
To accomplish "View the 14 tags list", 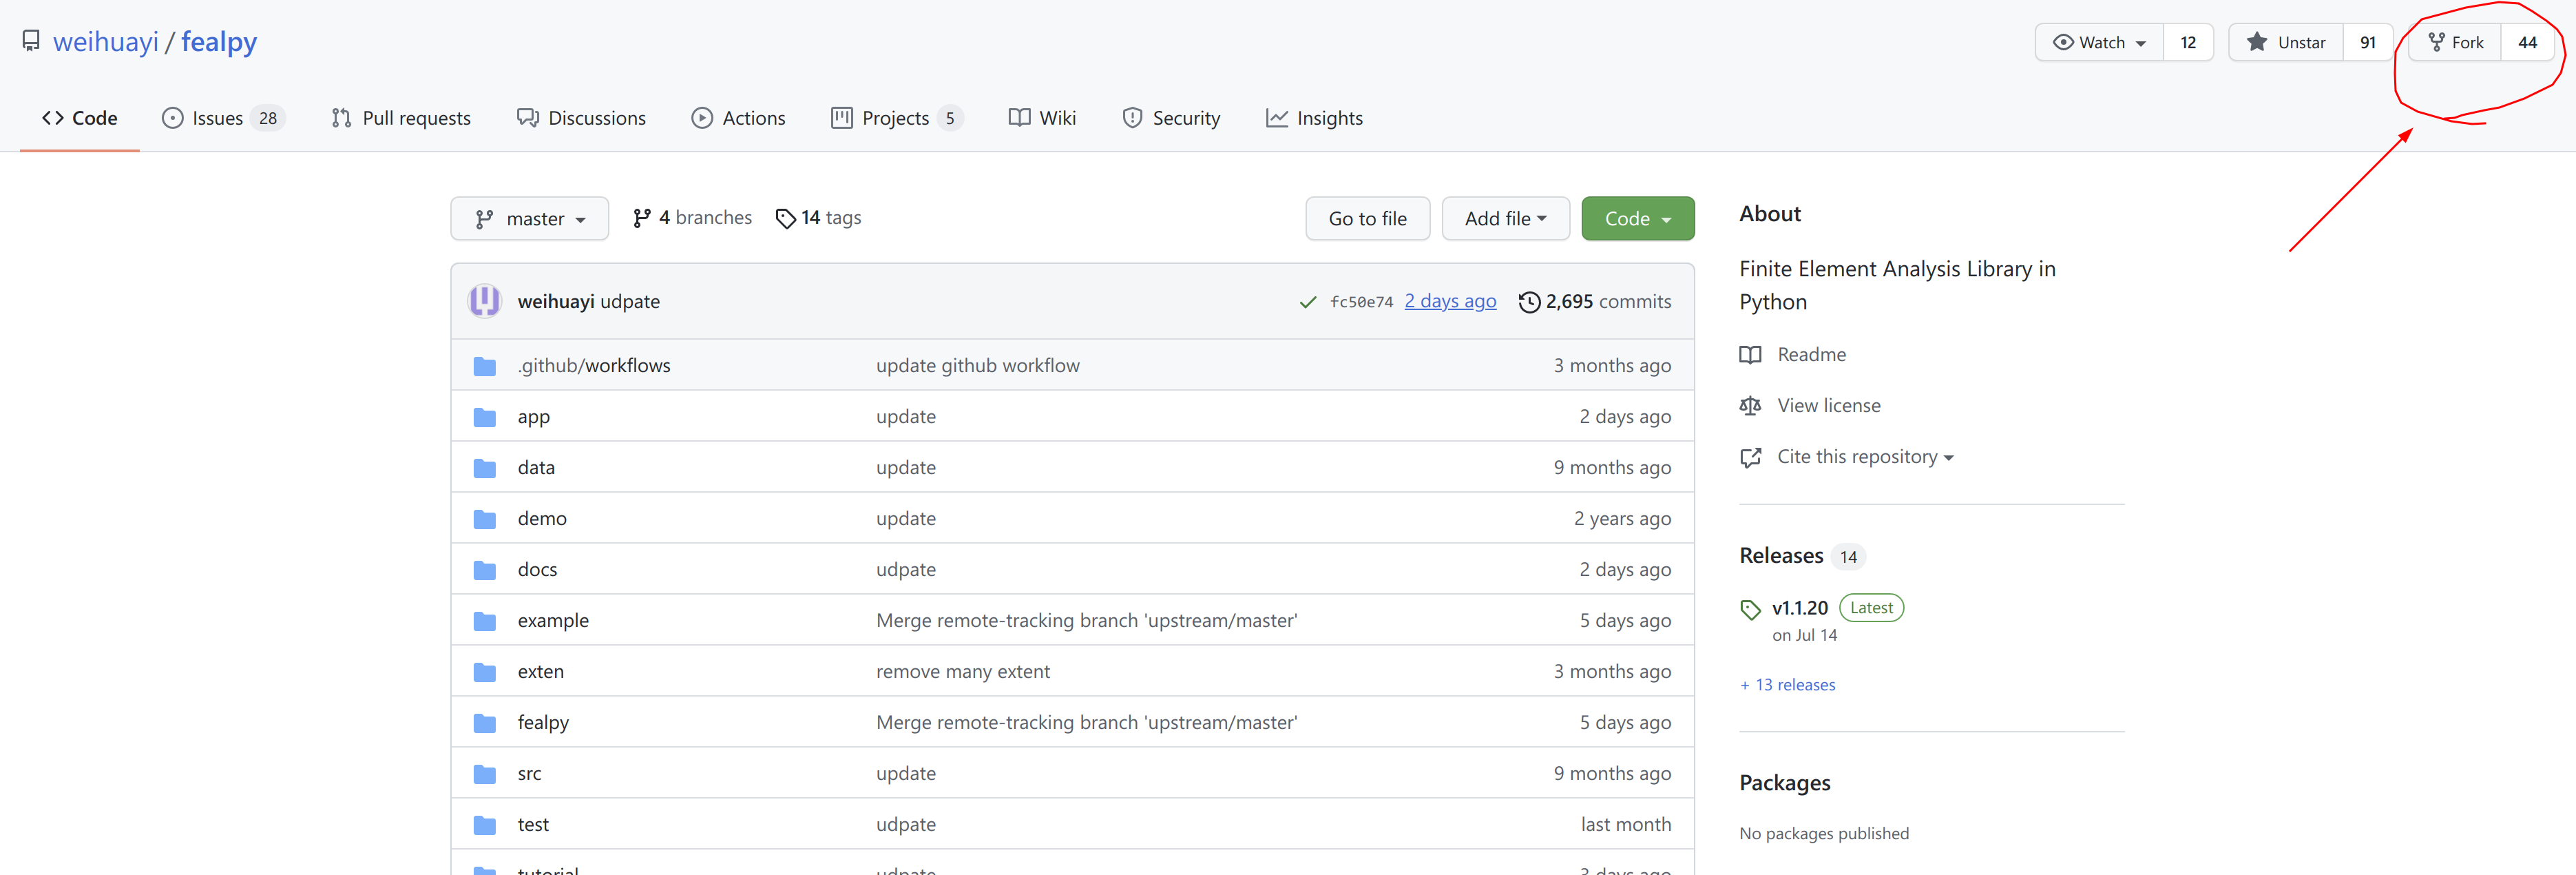I will (818, 218).
